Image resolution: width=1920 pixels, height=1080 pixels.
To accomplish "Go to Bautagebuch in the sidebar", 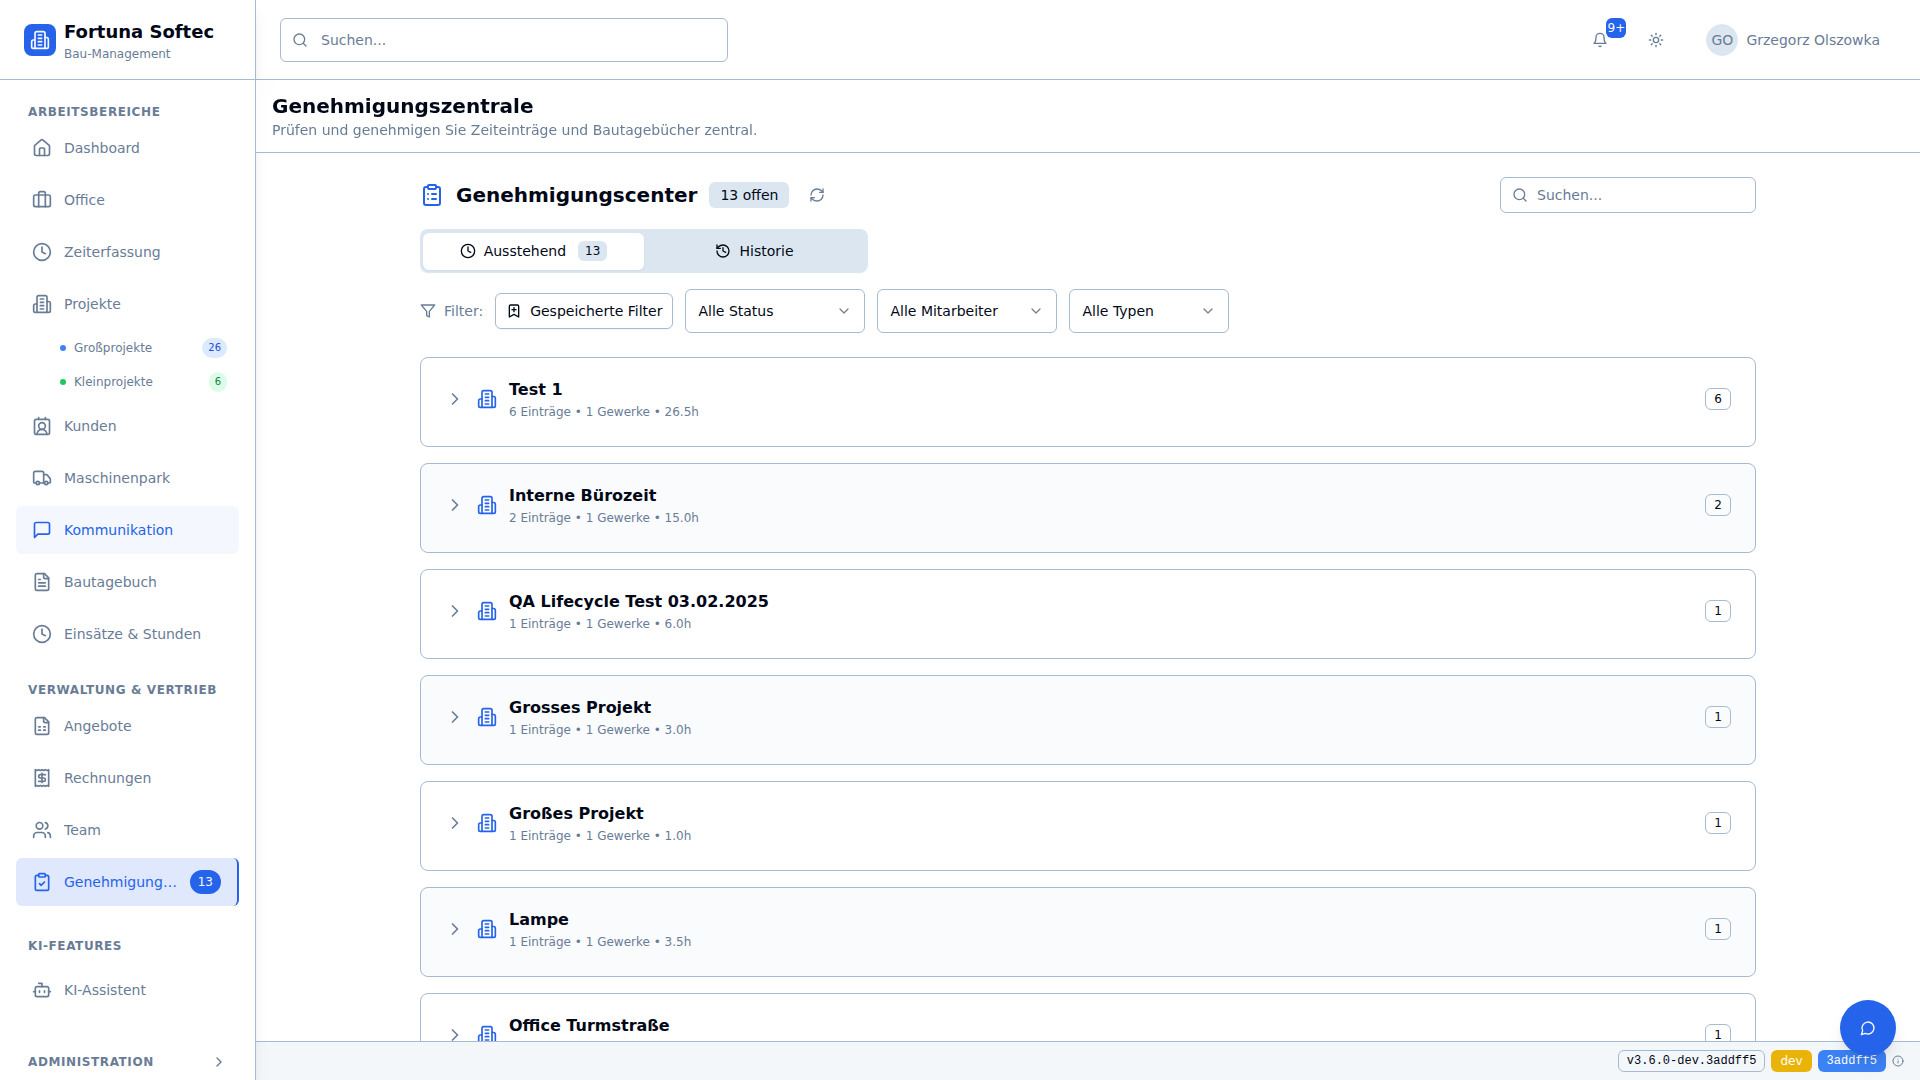I will (x=110, y=582).
